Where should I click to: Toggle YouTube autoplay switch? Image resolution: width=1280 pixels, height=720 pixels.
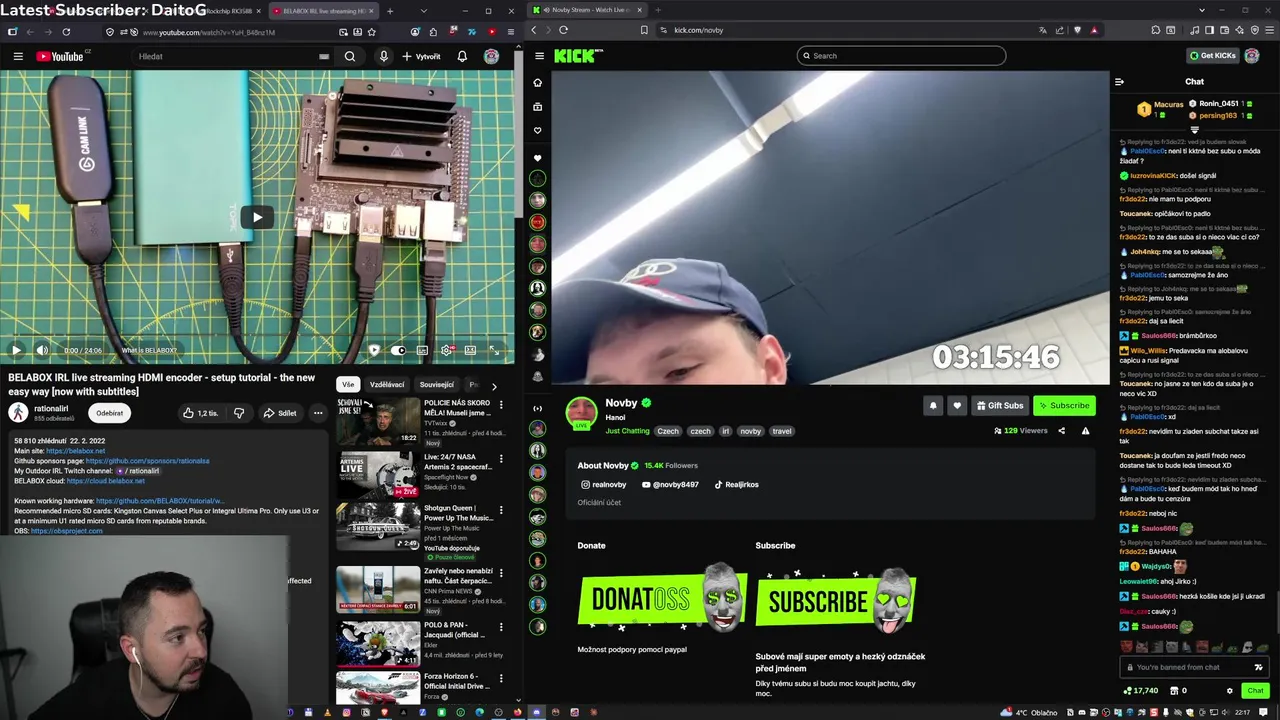(398, 350)
